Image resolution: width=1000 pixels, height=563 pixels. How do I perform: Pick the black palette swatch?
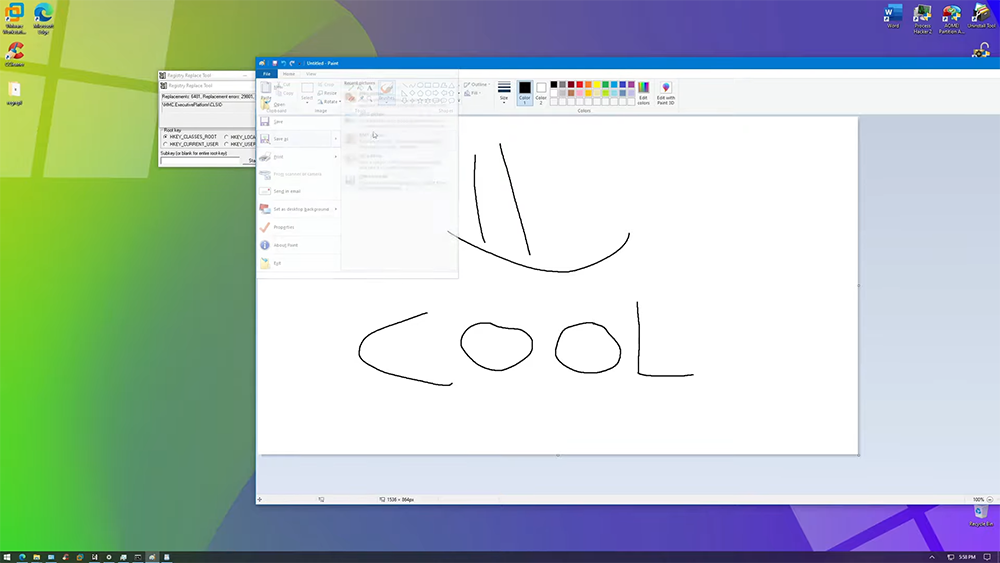(x=554, y=84)
